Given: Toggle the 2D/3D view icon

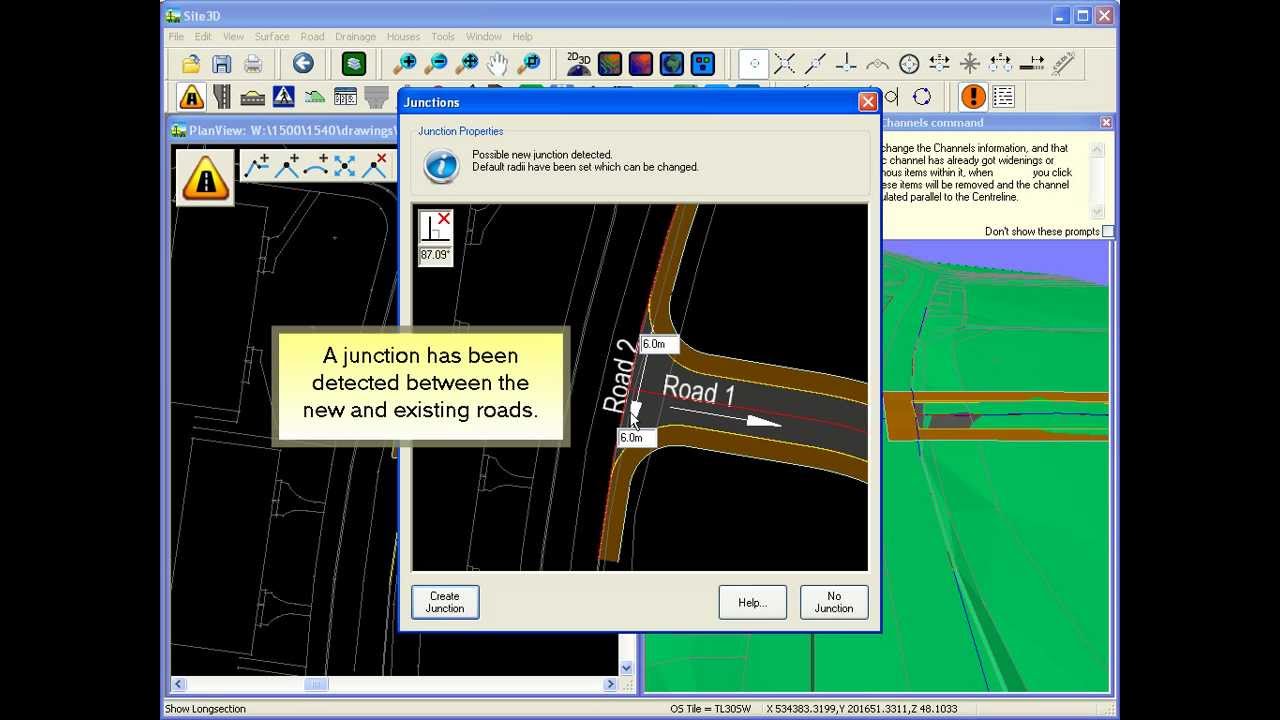Looking at the screenshot, I should coord(579,64).
